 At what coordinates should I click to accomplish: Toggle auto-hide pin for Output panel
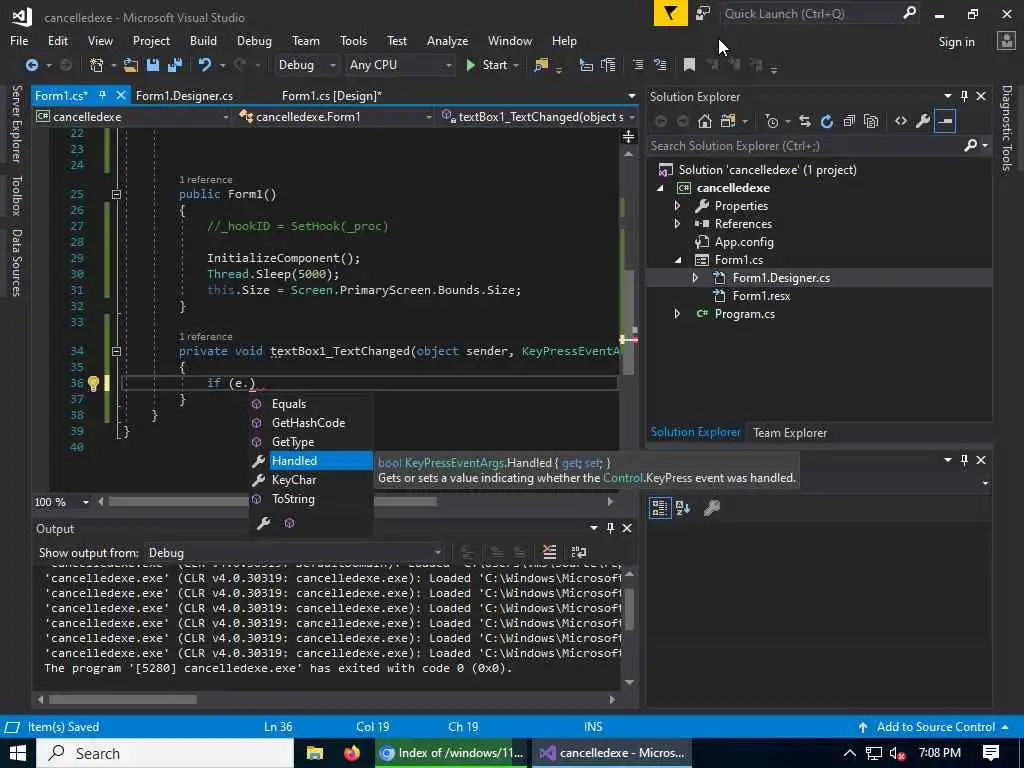tap(610, 528)
